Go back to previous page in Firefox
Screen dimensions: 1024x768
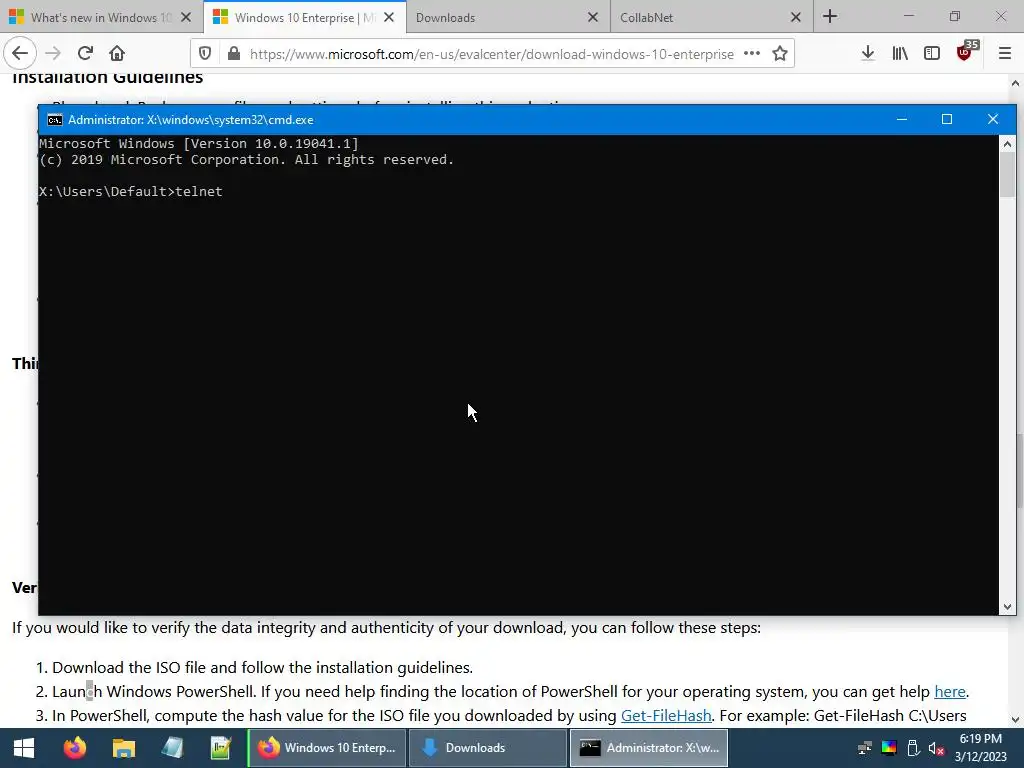(20, 54)
